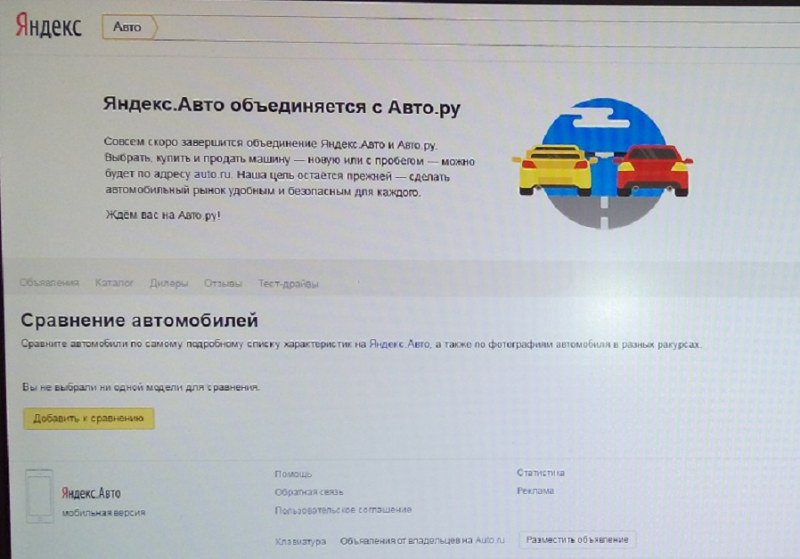The height and width of the screenshot is (559, 800).
Task: Open the Яндекс logo home link
Action: coord(48,26)
